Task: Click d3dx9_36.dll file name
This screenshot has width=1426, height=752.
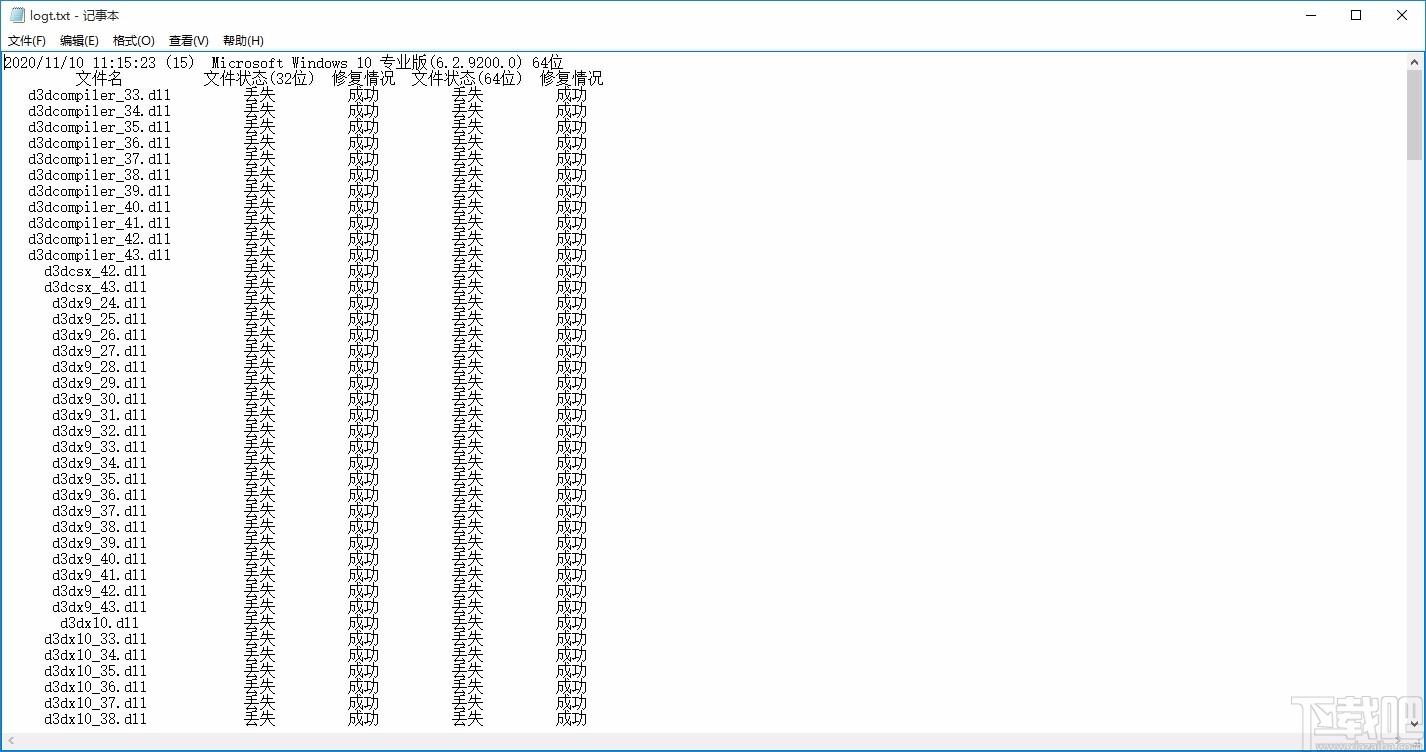Action: [x=99, y=495]
